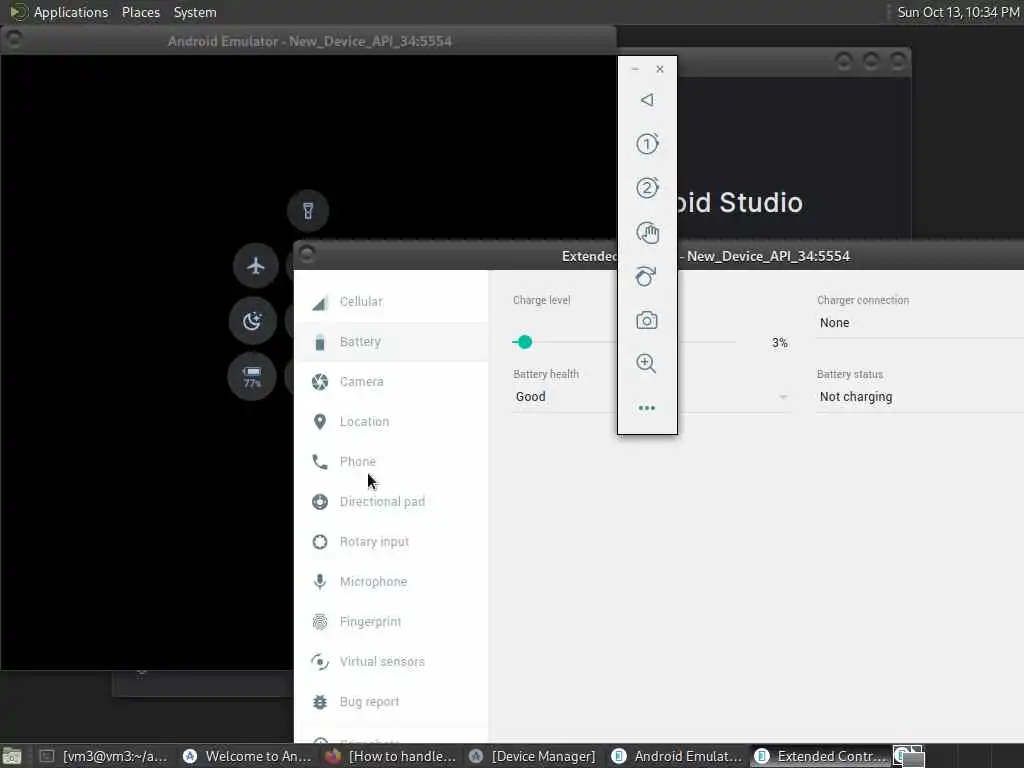
Task: Toggle the flashlight tile in emulator
Action: tap(308, 210)
